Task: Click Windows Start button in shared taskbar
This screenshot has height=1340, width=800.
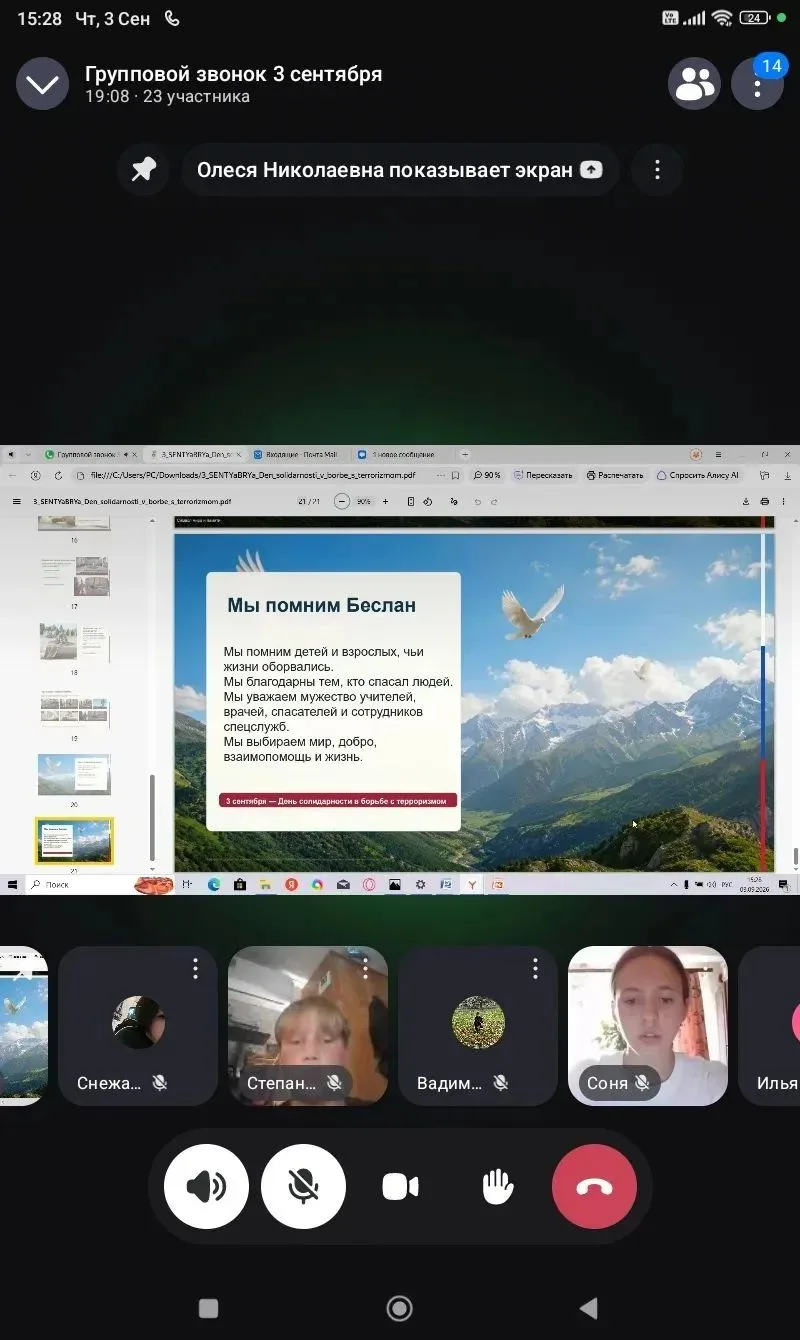Action: pyautogui.click(x=13, y=884)
